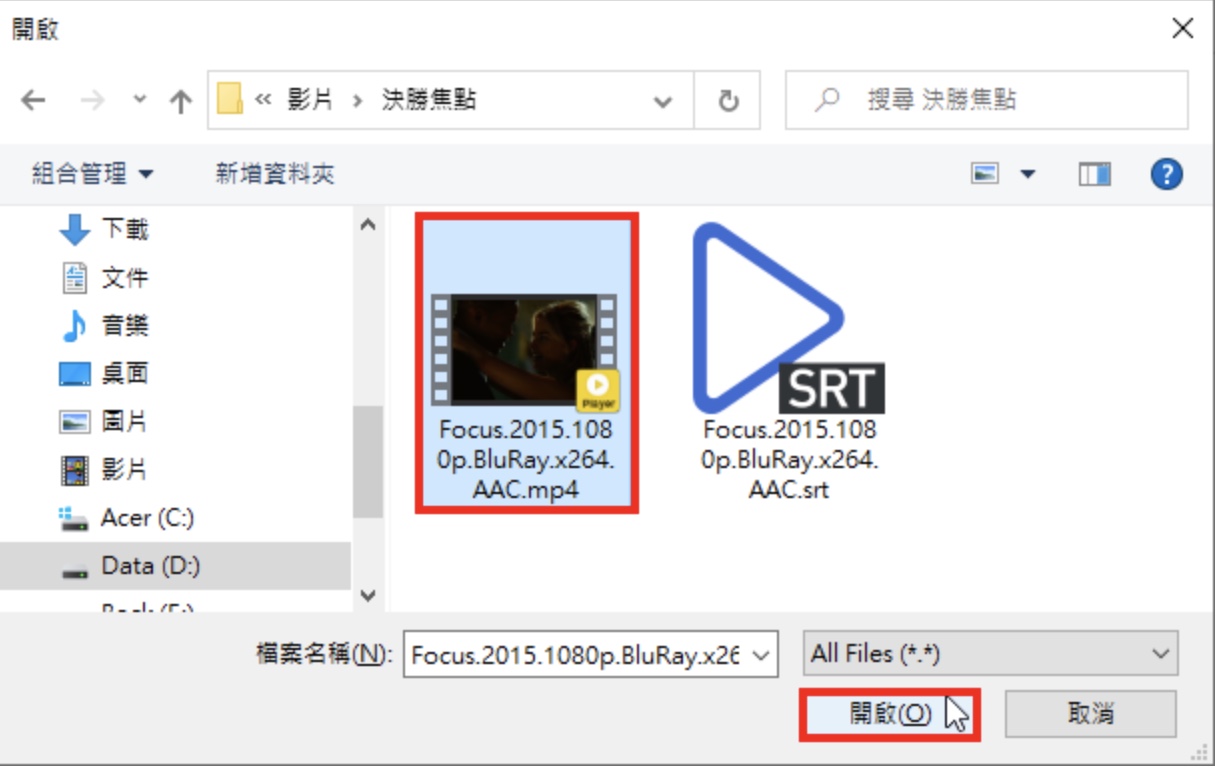
Task: Open help with the question mark icon
Action: 1167,175
